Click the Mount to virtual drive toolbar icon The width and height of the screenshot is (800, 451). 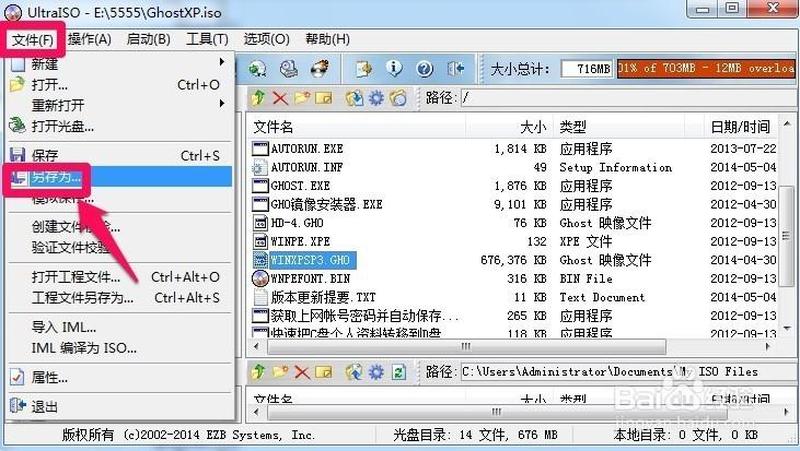[x=289, y=68]
